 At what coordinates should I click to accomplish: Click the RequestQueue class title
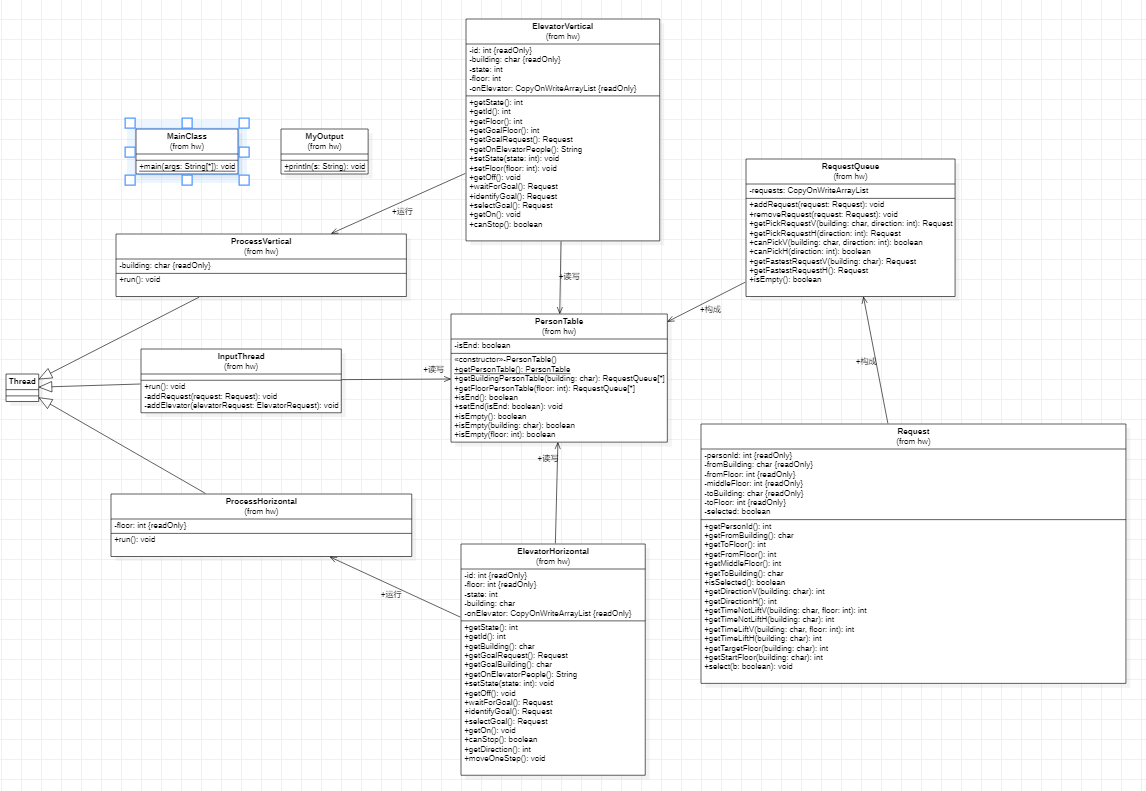click(850, 167)
